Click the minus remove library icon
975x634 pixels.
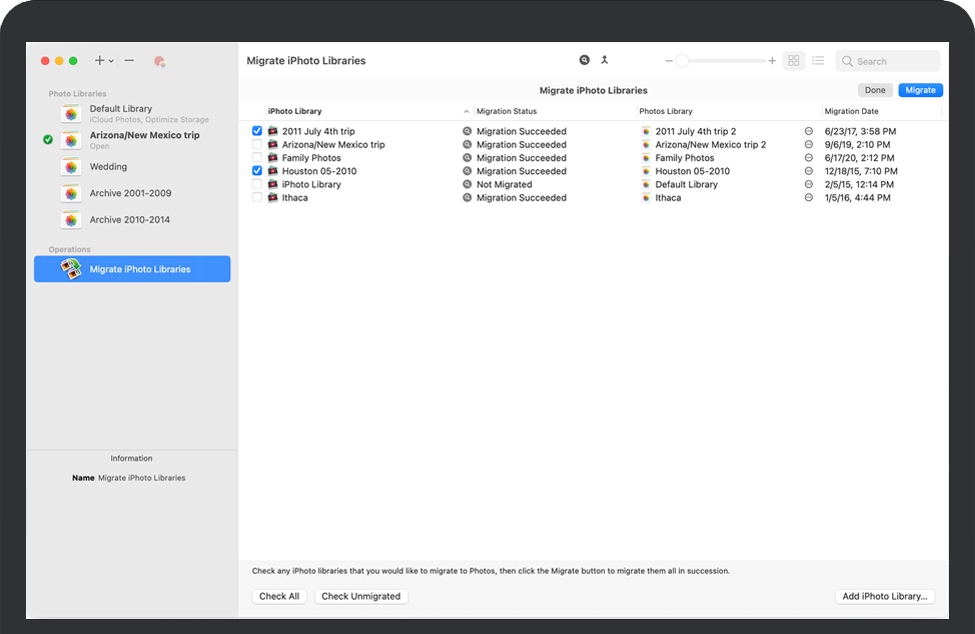129,61
